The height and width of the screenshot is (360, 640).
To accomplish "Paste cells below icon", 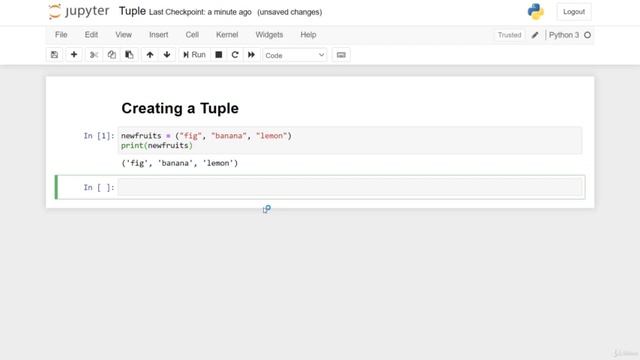I will pyautogui.click(x=129, y=55).
